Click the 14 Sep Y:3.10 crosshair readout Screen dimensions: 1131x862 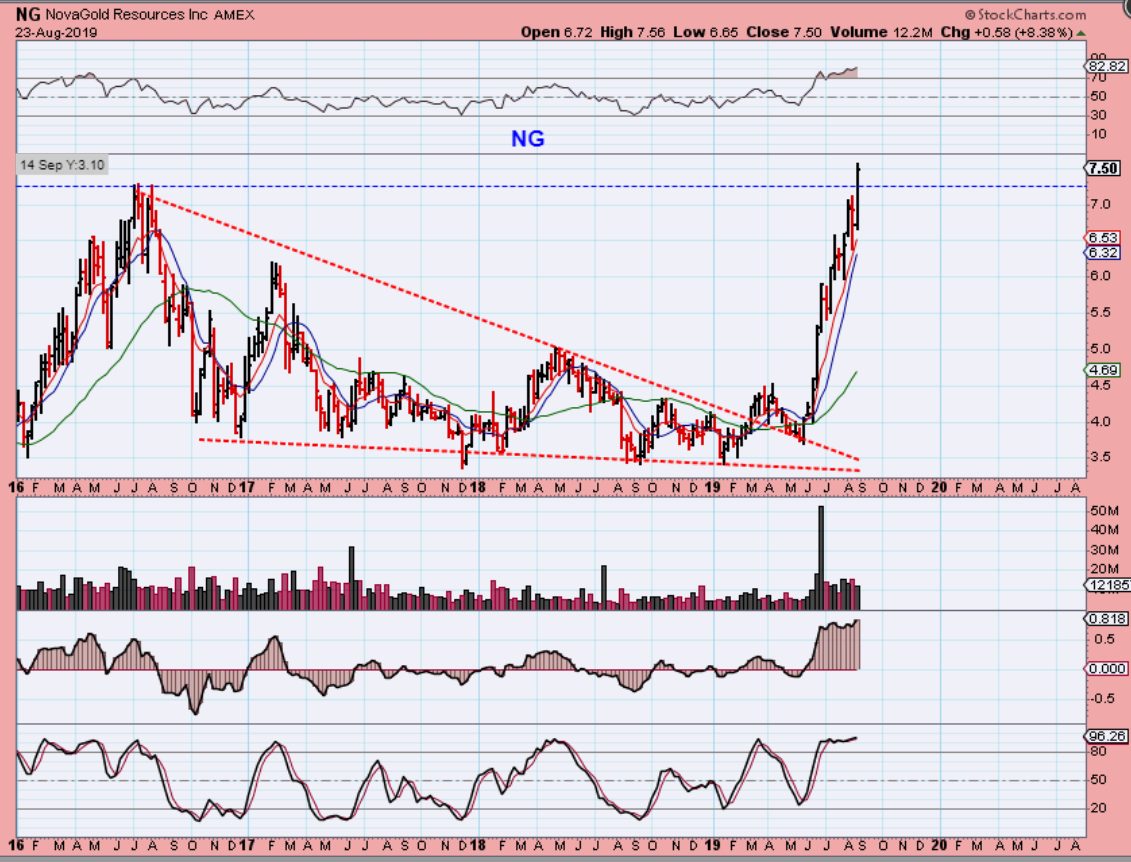pos(62,165)
